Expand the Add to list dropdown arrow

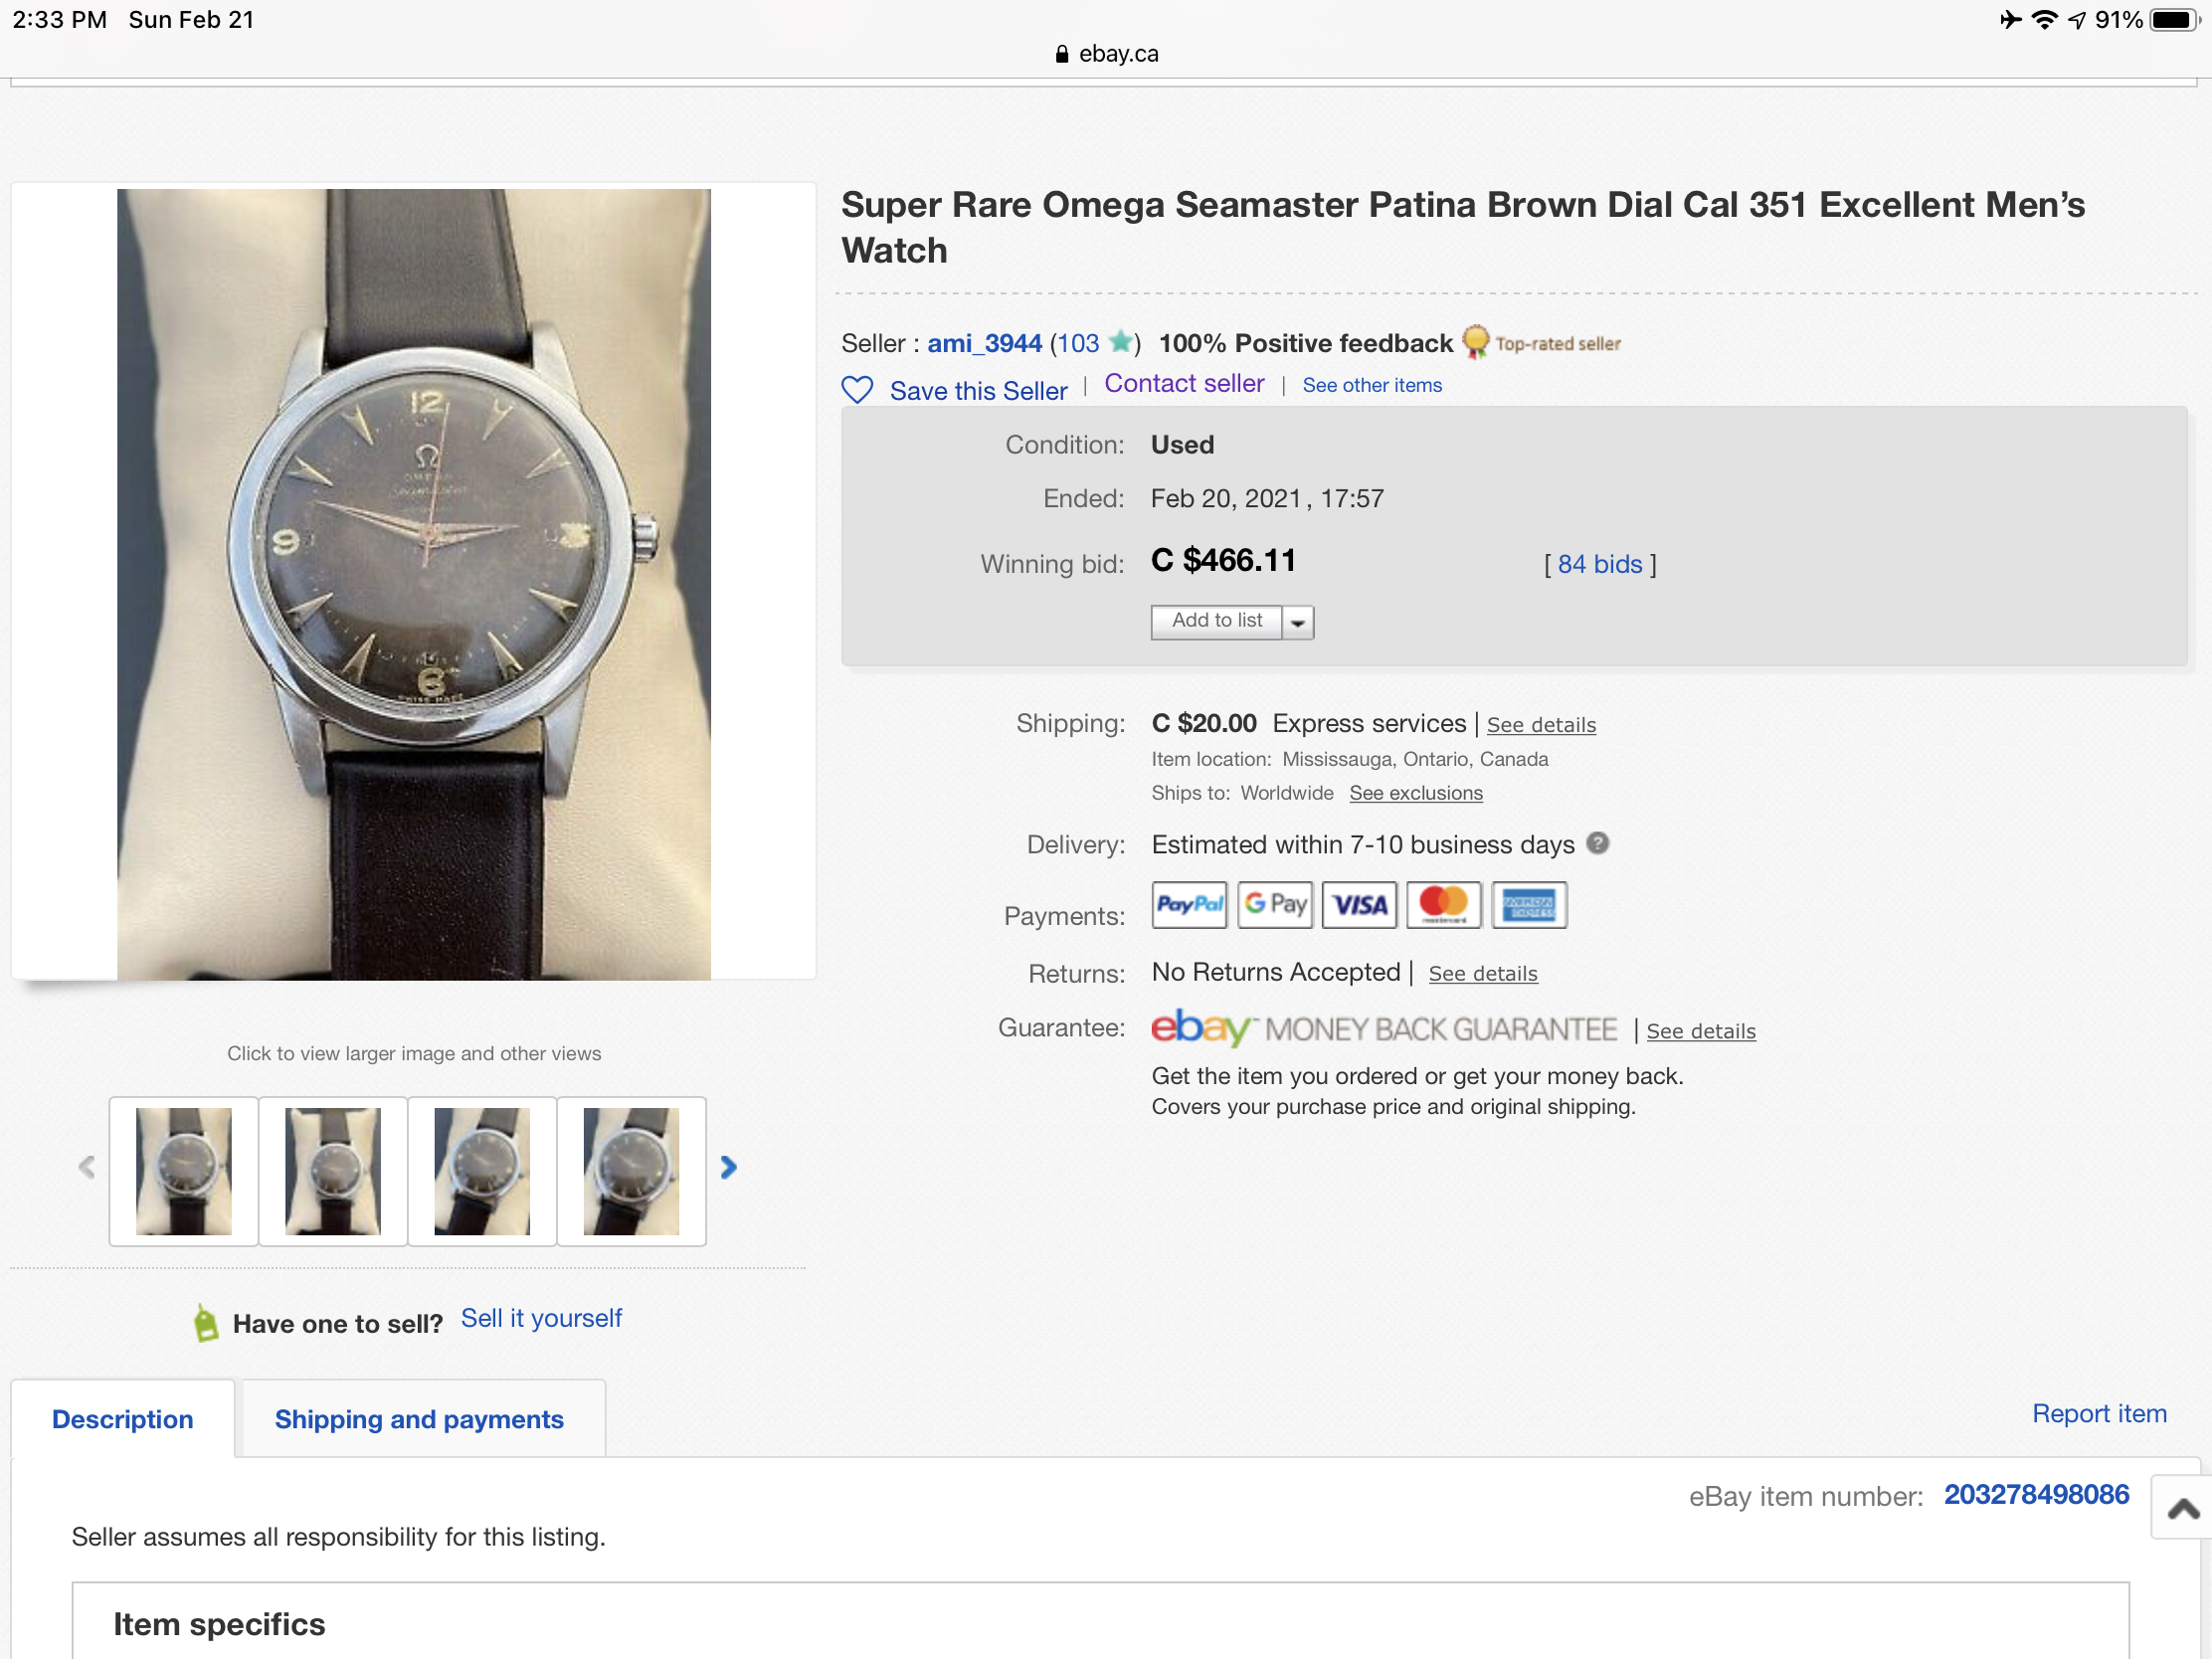pyautogui.click(x=1297, y=622)
